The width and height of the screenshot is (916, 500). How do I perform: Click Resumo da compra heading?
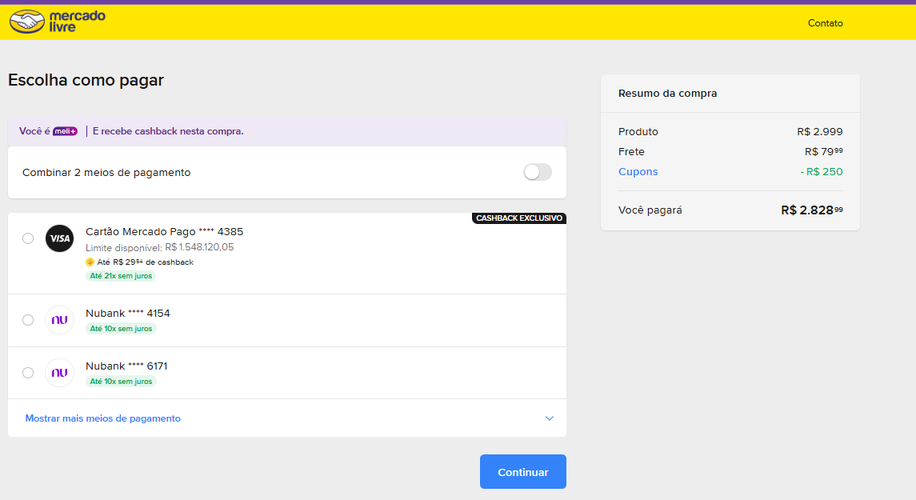[668, 93]
